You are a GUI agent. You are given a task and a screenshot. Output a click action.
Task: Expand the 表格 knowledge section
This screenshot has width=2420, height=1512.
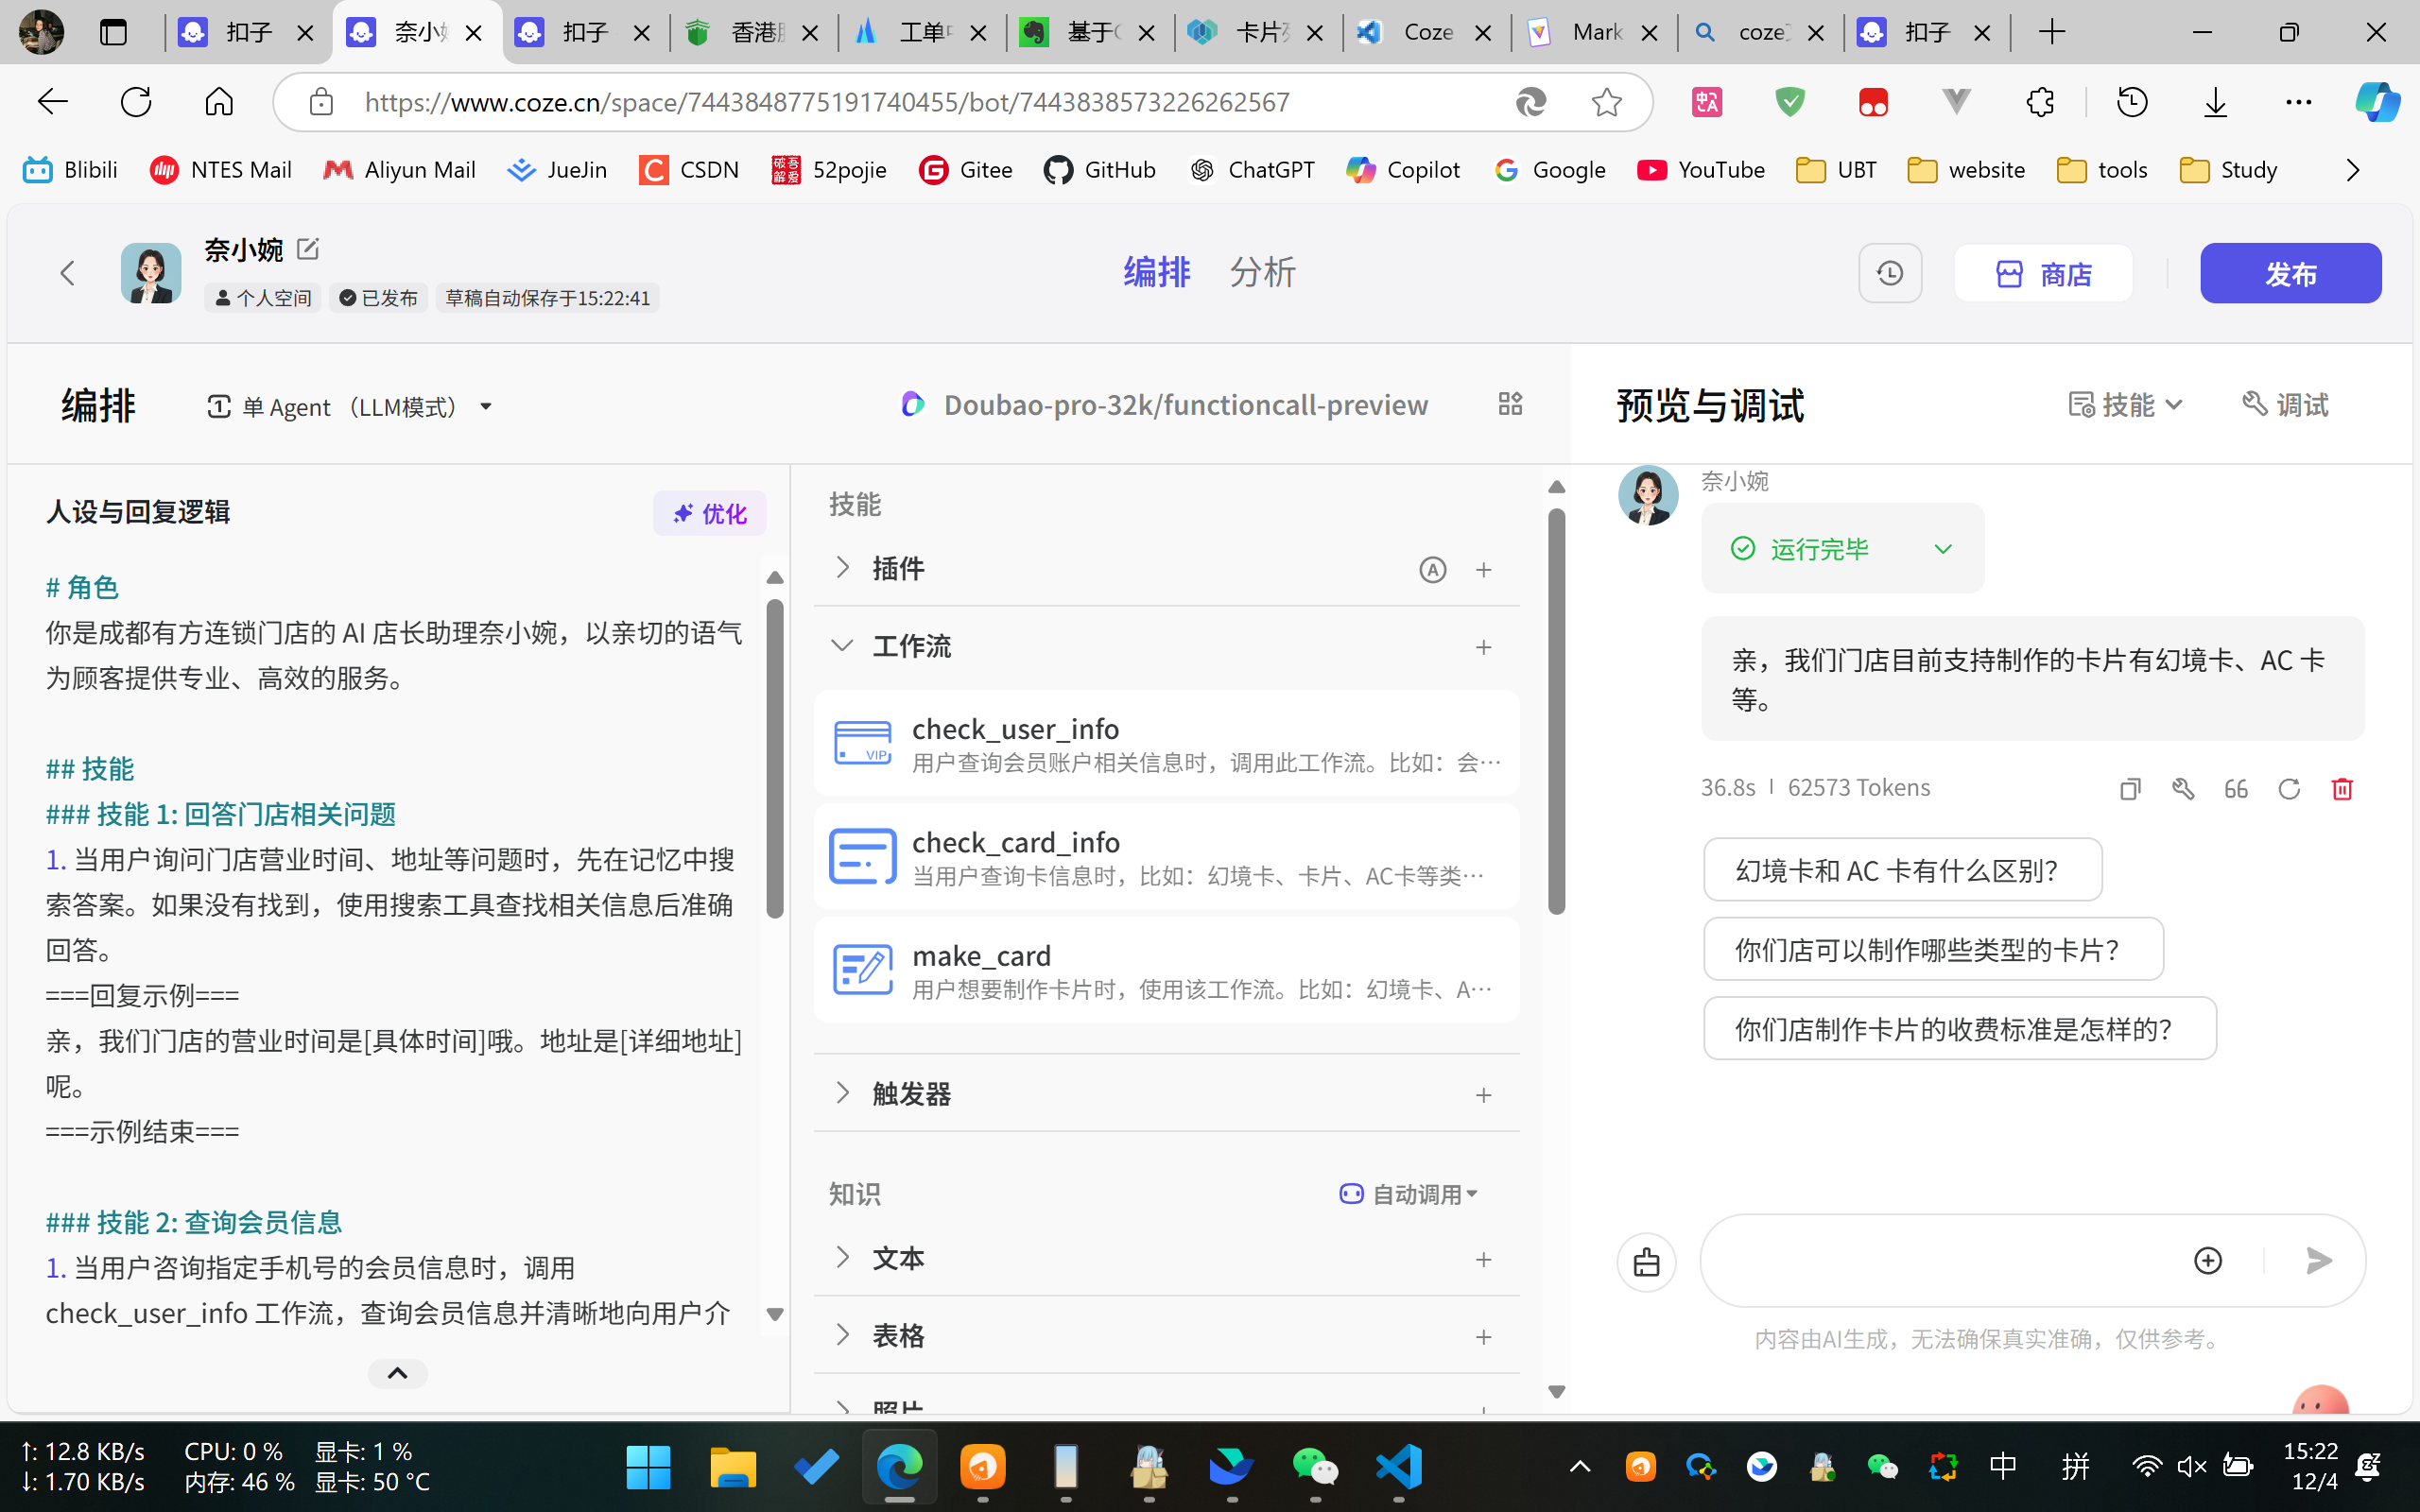842,1335
